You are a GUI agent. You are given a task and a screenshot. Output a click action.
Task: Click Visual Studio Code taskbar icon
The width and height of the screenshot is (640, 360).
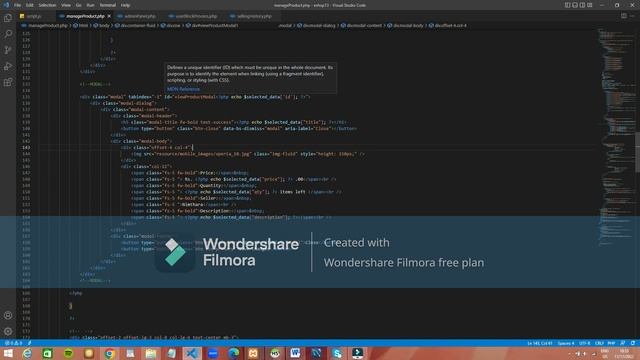point(192,353)
